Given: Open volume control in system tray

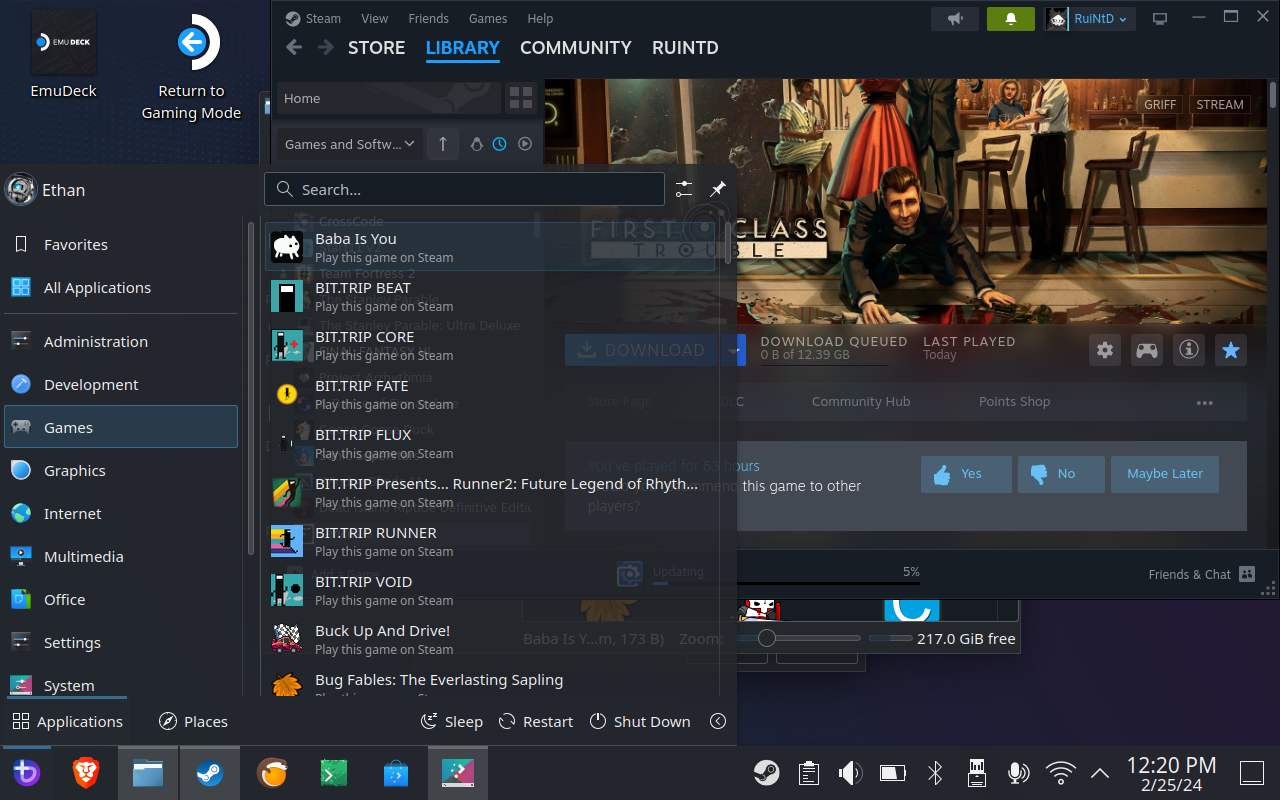Looking at the screenshot, I should click(x=851, y=772).
